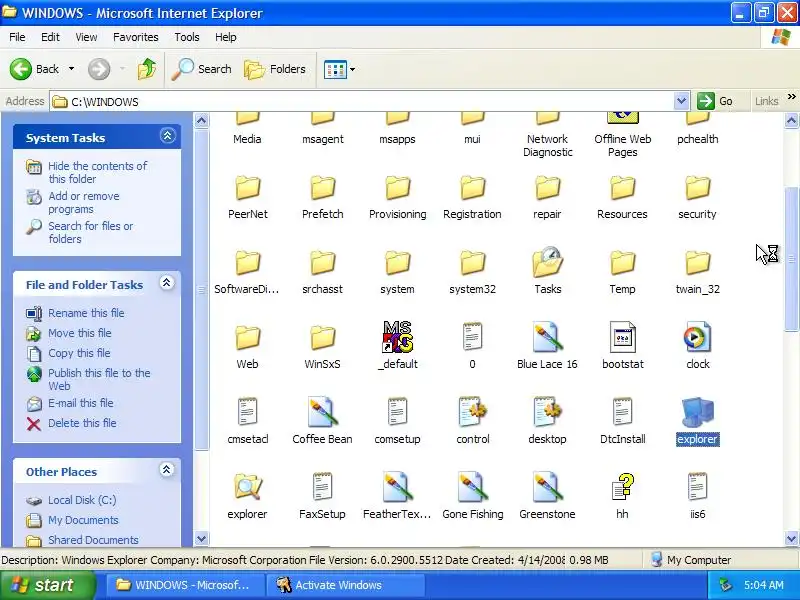Select the iis6 text file icon

coord(697,487)
